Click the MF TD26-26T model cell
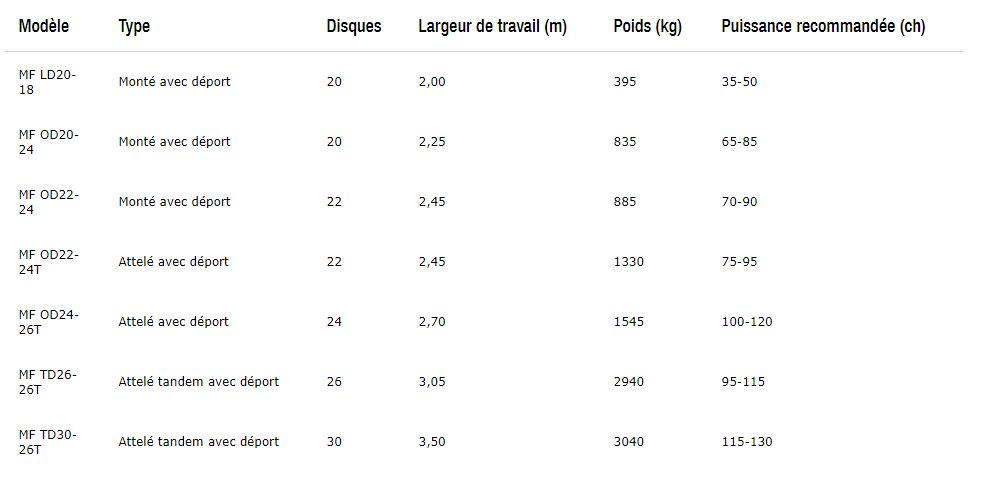The width and height of the screenshot is (990, 488). click(47, 382)
